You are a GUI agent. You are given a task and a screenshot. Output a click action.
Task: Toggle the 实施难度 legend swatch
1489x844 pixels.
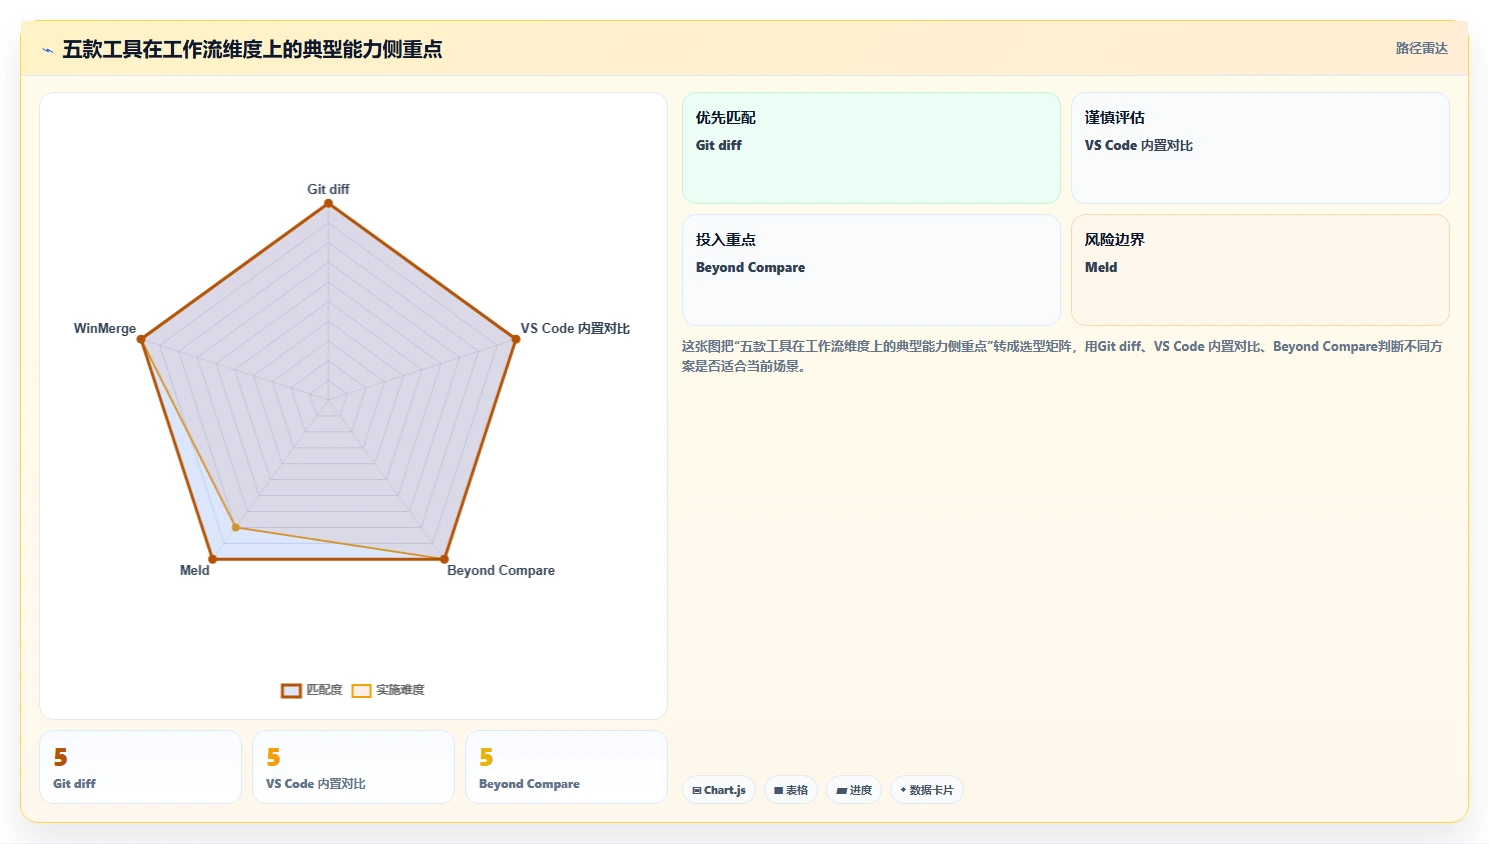click(361, 690)
